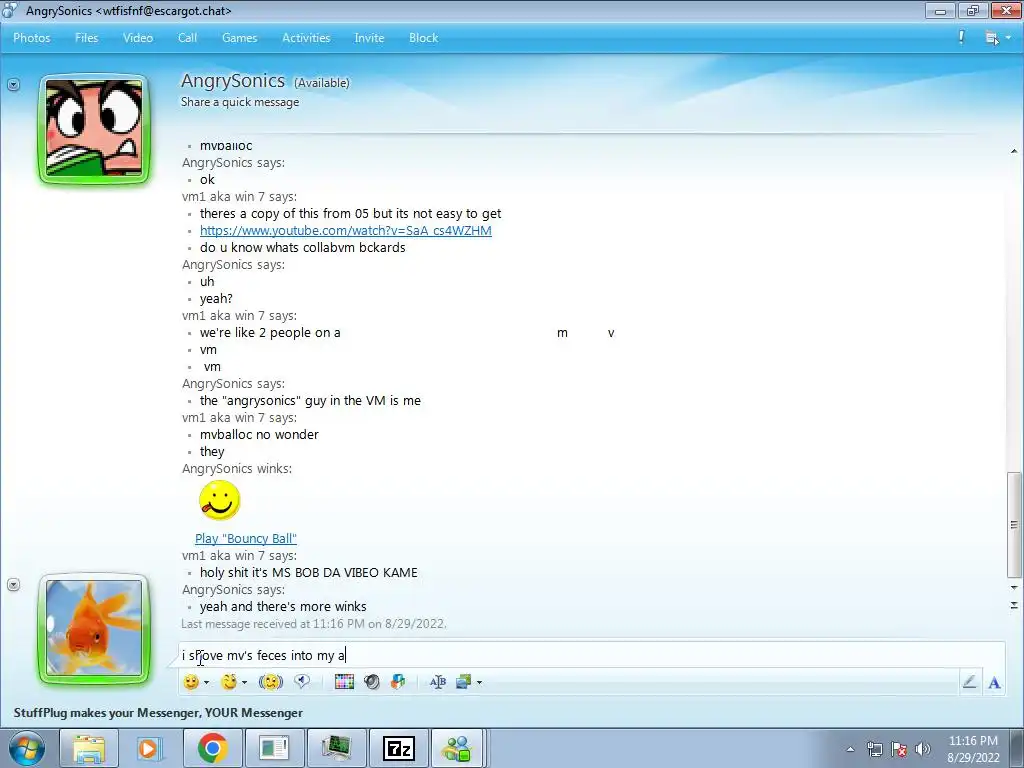This screenshot has width=1024, height=768.
Task: Click the "yeah and there's more winks" message
Action: [283, 607]
